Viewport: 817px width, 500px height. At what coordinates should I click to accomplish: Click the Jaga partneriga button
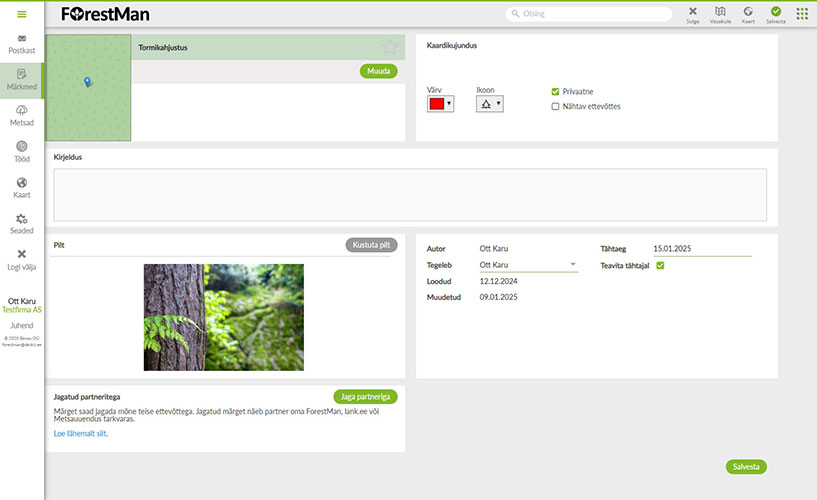[x=364, y=397]
